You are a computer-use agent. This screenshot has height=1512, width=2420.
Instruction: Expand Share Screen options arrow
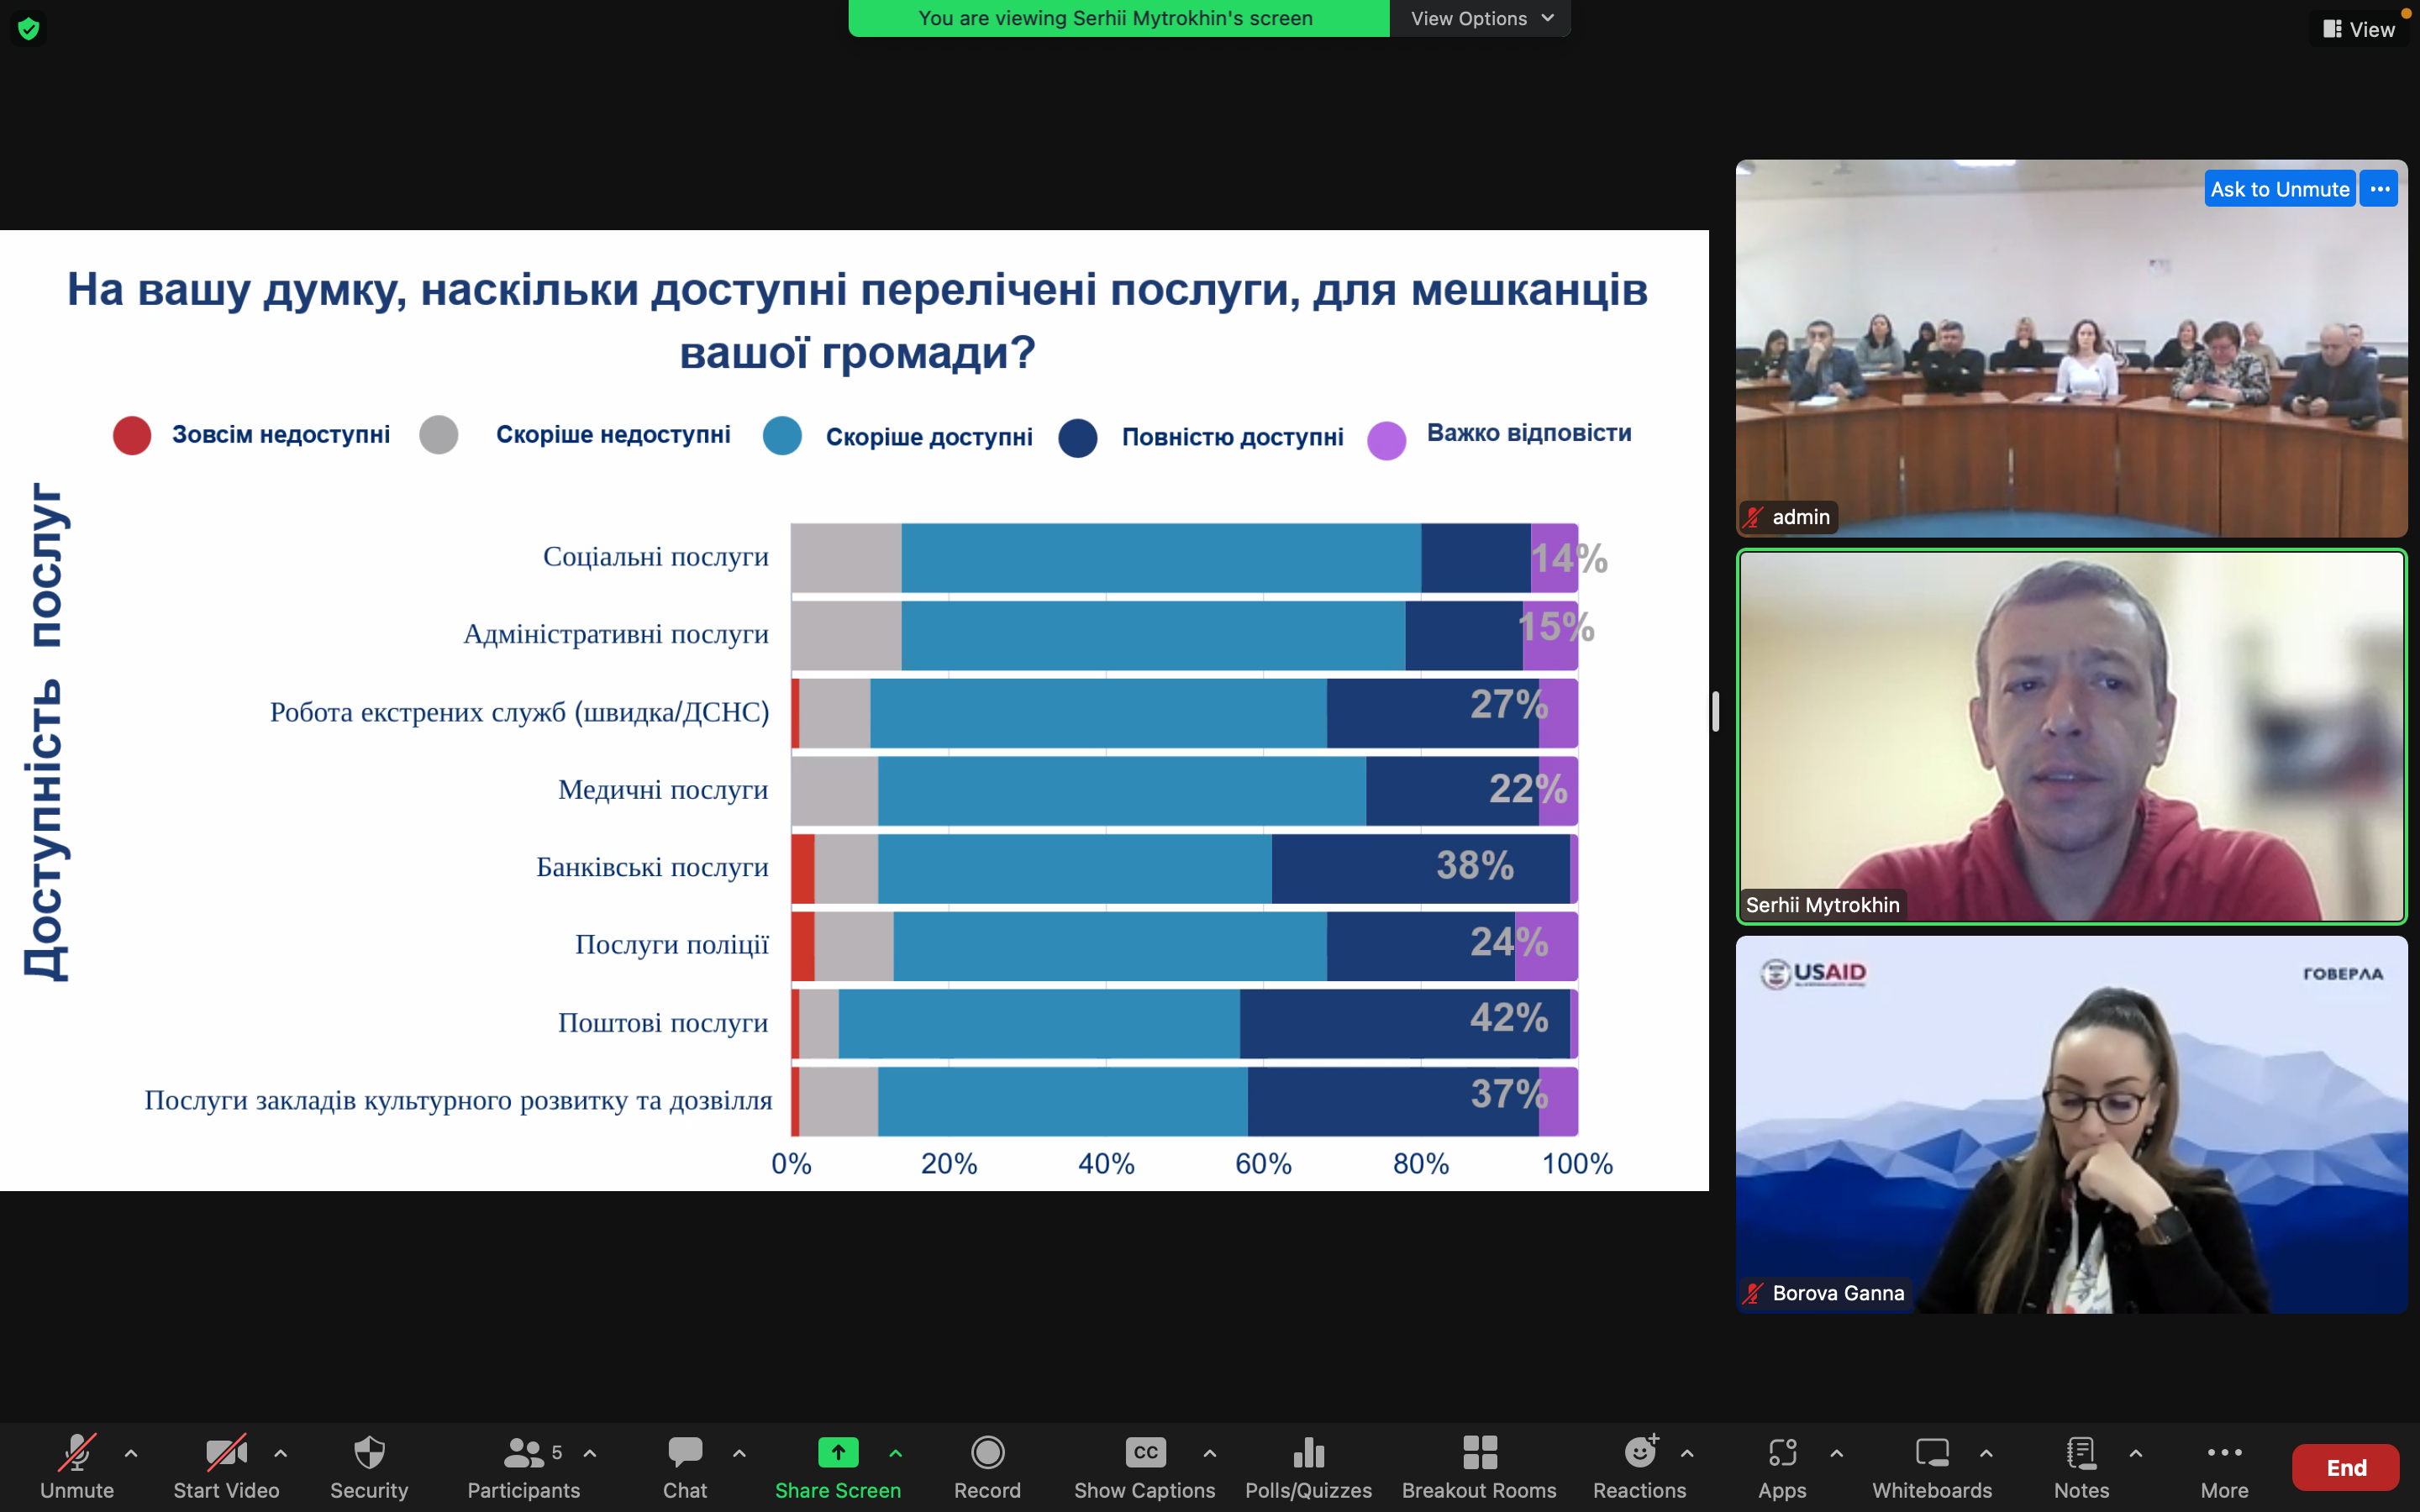pos(895,1453)
